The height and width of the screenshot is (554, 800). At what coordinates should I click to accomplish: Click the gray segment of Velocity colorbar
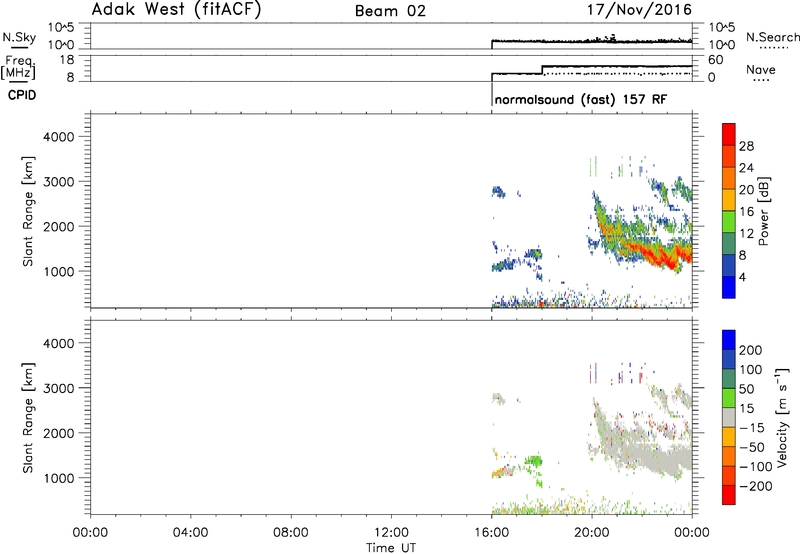[x=729, y=417]
